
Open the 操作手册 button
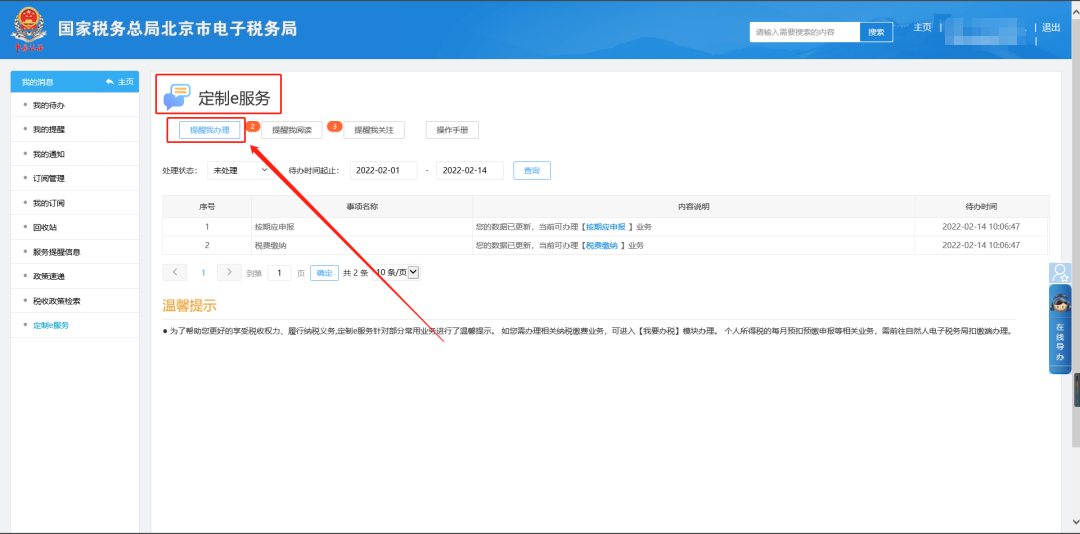(452, 130)
